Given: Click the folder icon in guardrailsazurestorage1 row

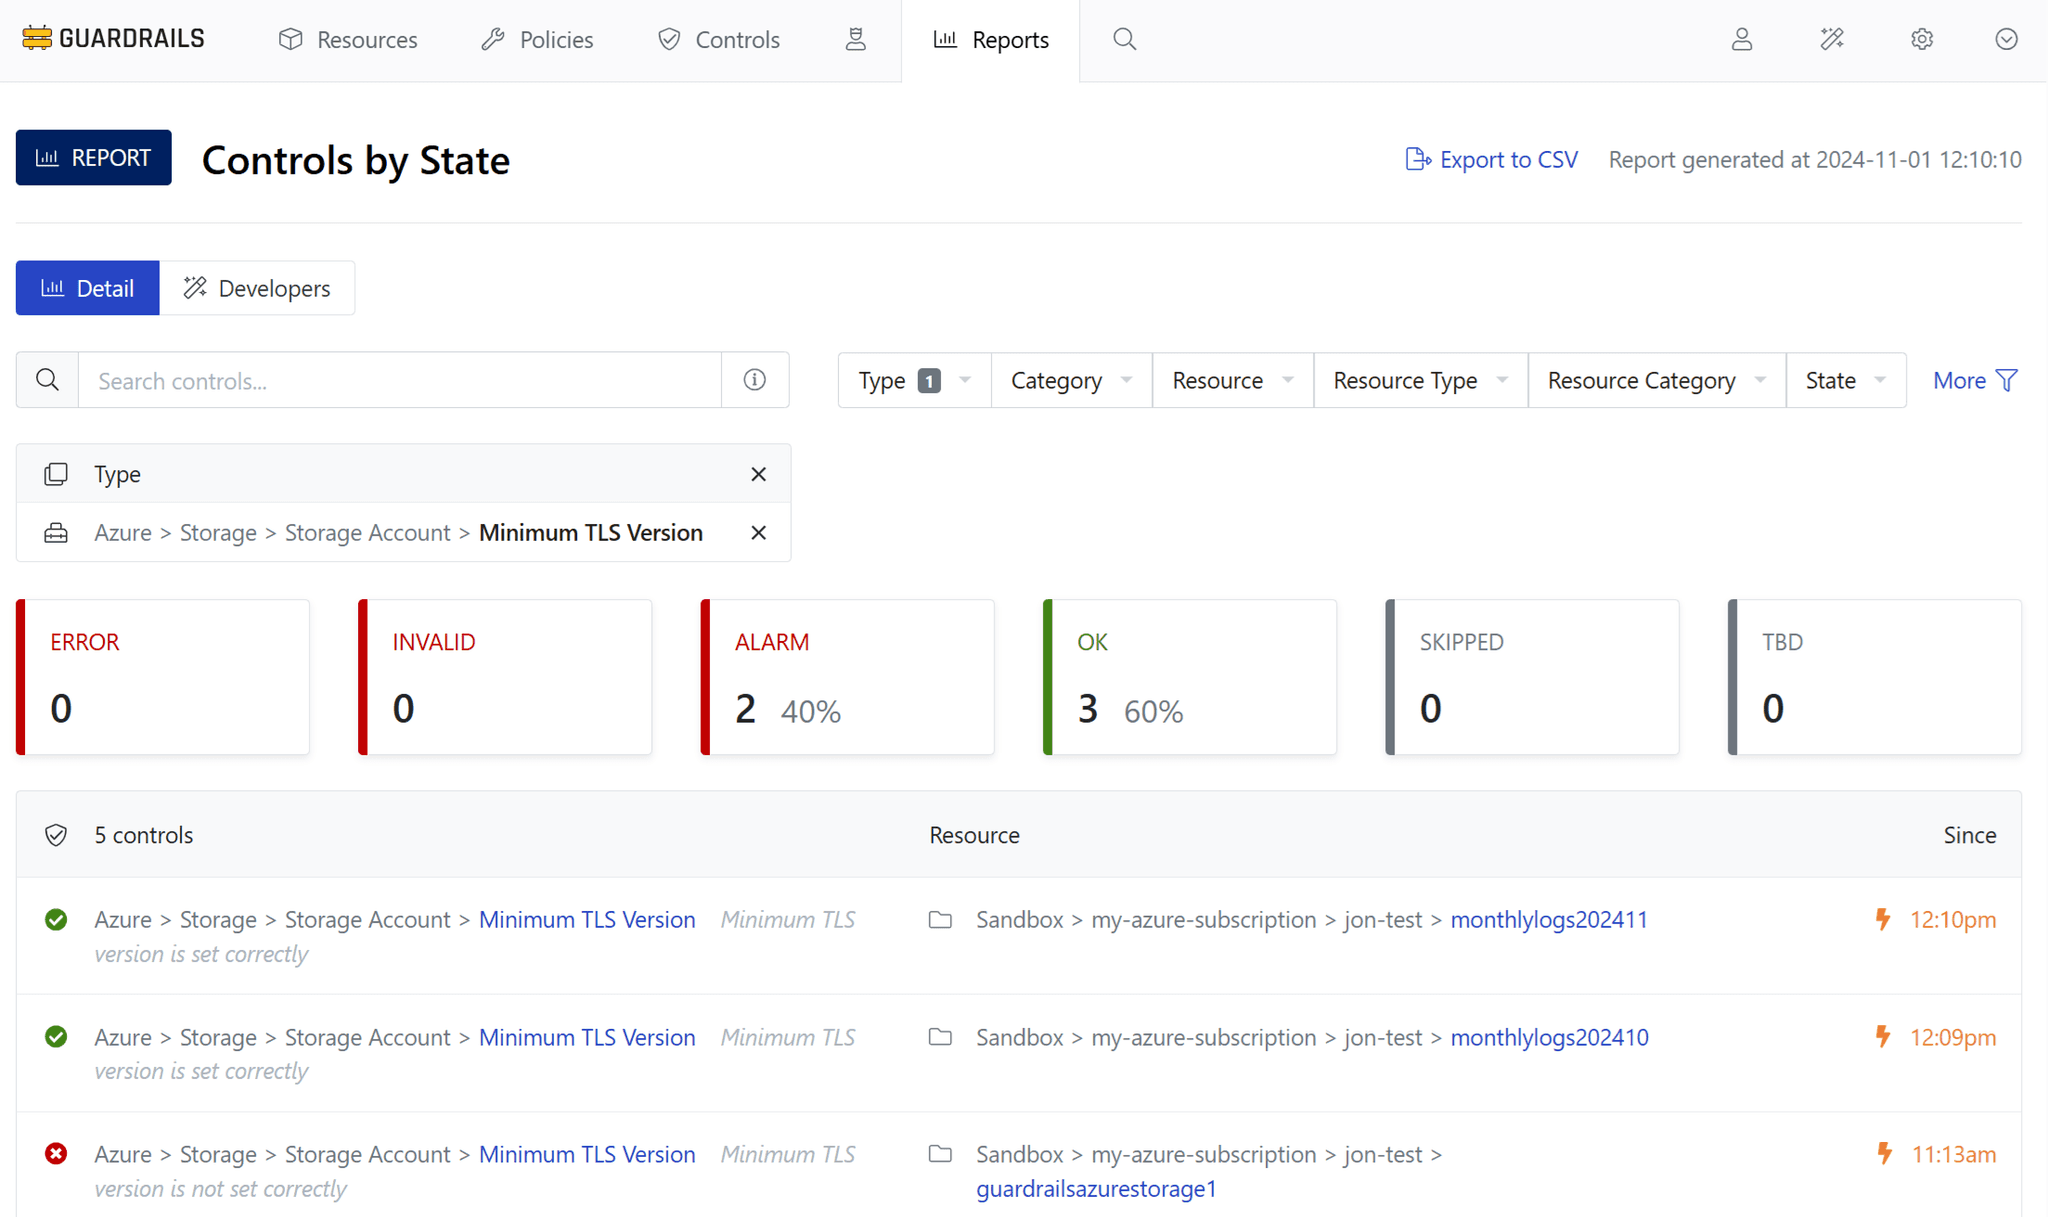Looking at the screenshot, I should point(940,1154).
